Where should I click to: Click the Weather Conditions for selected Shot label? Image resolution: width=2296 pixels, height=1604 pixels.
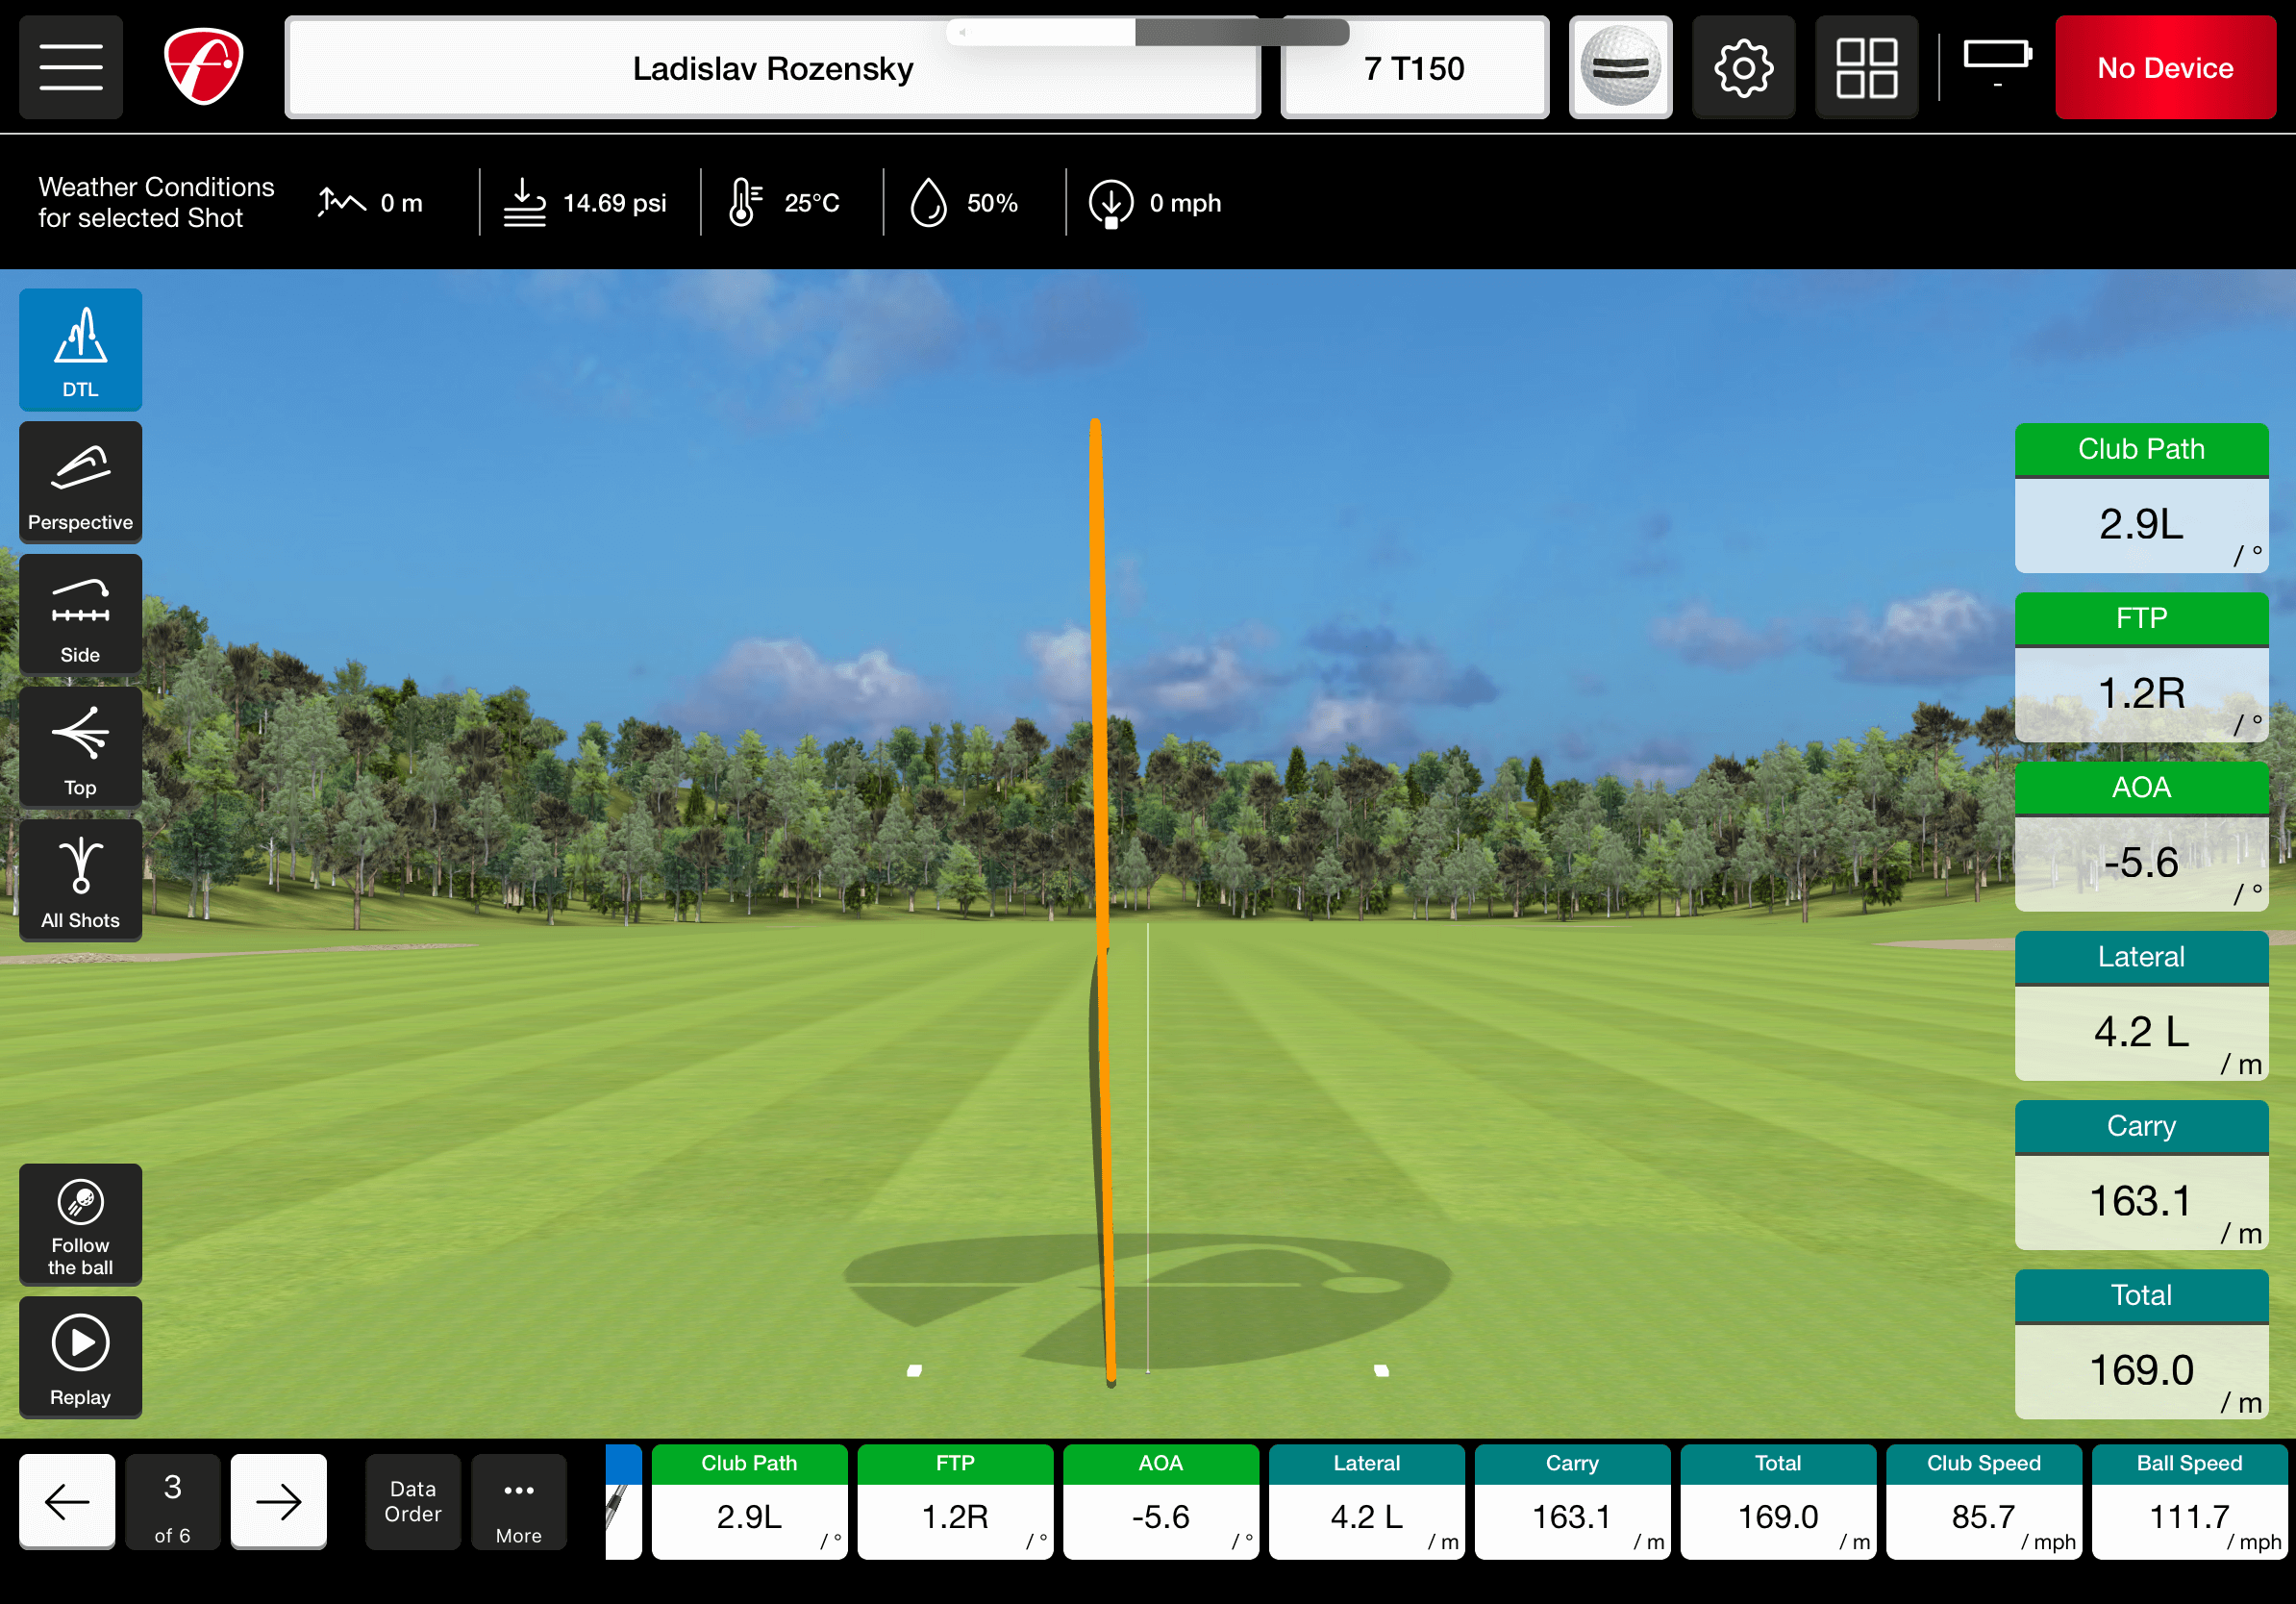(x=156, y=202)
